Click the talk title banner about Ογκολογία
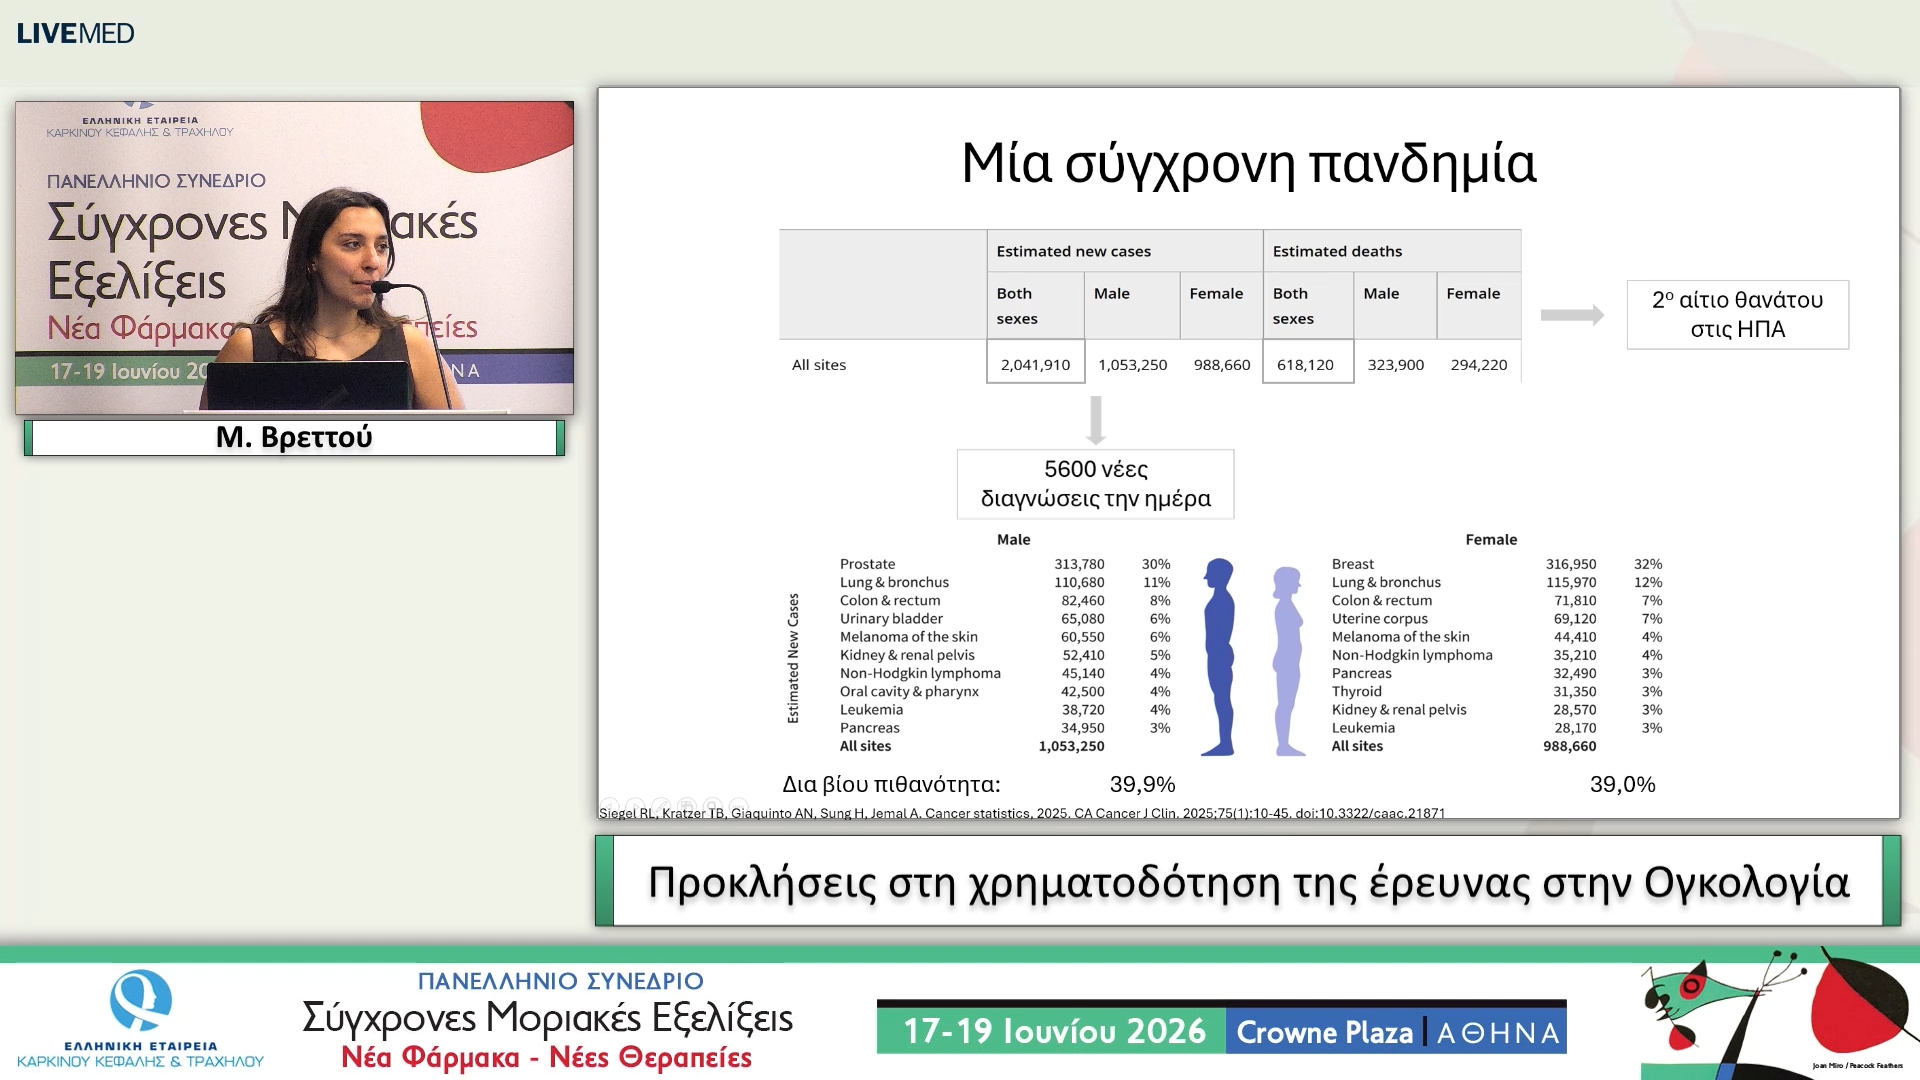The image size is (1920, 1080). (x=1248, y=881)
